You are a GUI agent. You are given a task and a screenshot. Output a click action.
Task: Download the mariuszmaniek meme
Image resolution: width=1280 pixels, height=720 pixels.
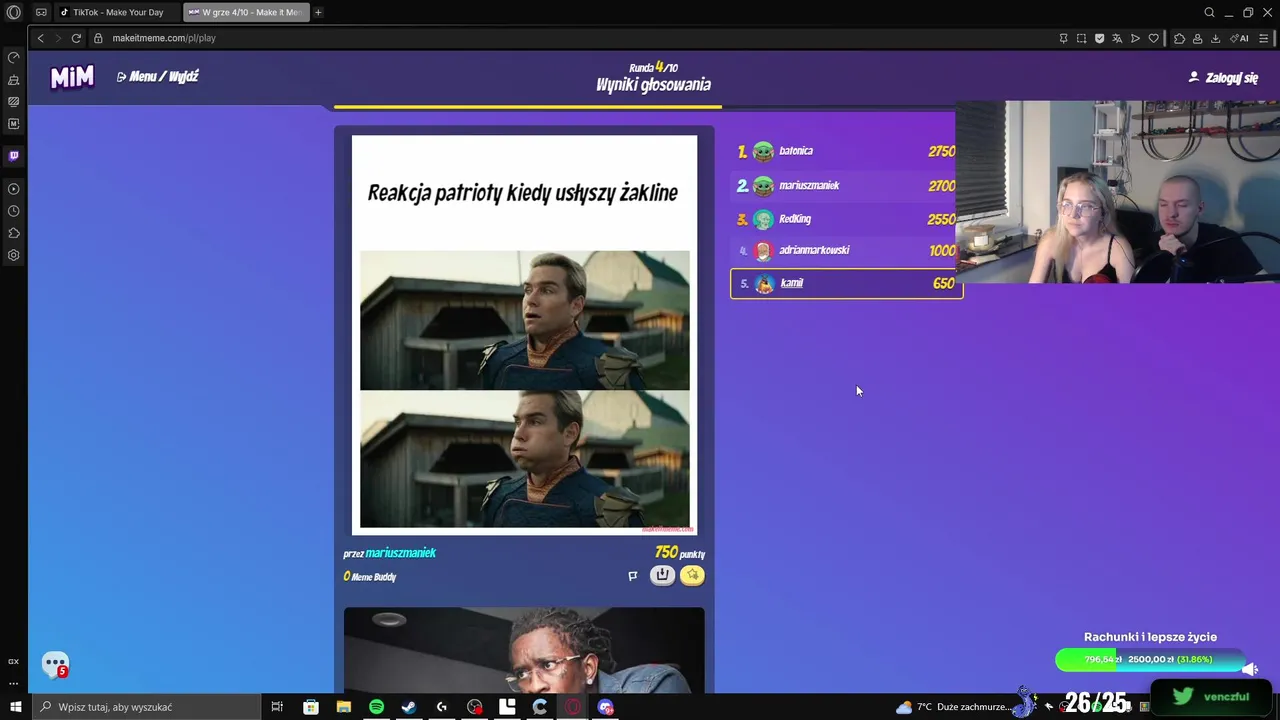tap(662, 575)
